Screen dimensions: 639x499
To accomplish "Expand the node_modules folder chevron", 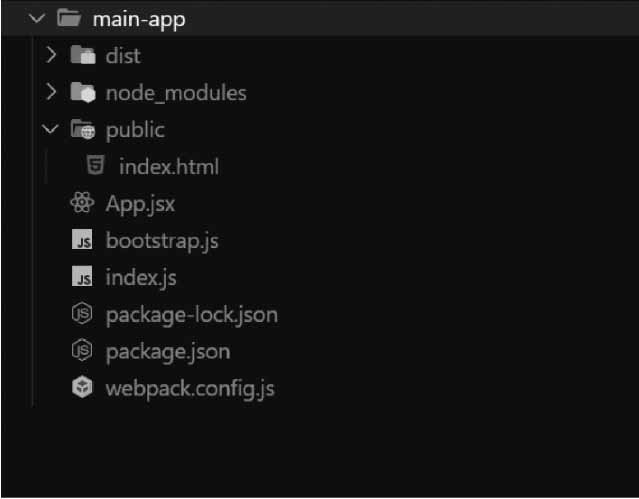I will tap(51, 93).
